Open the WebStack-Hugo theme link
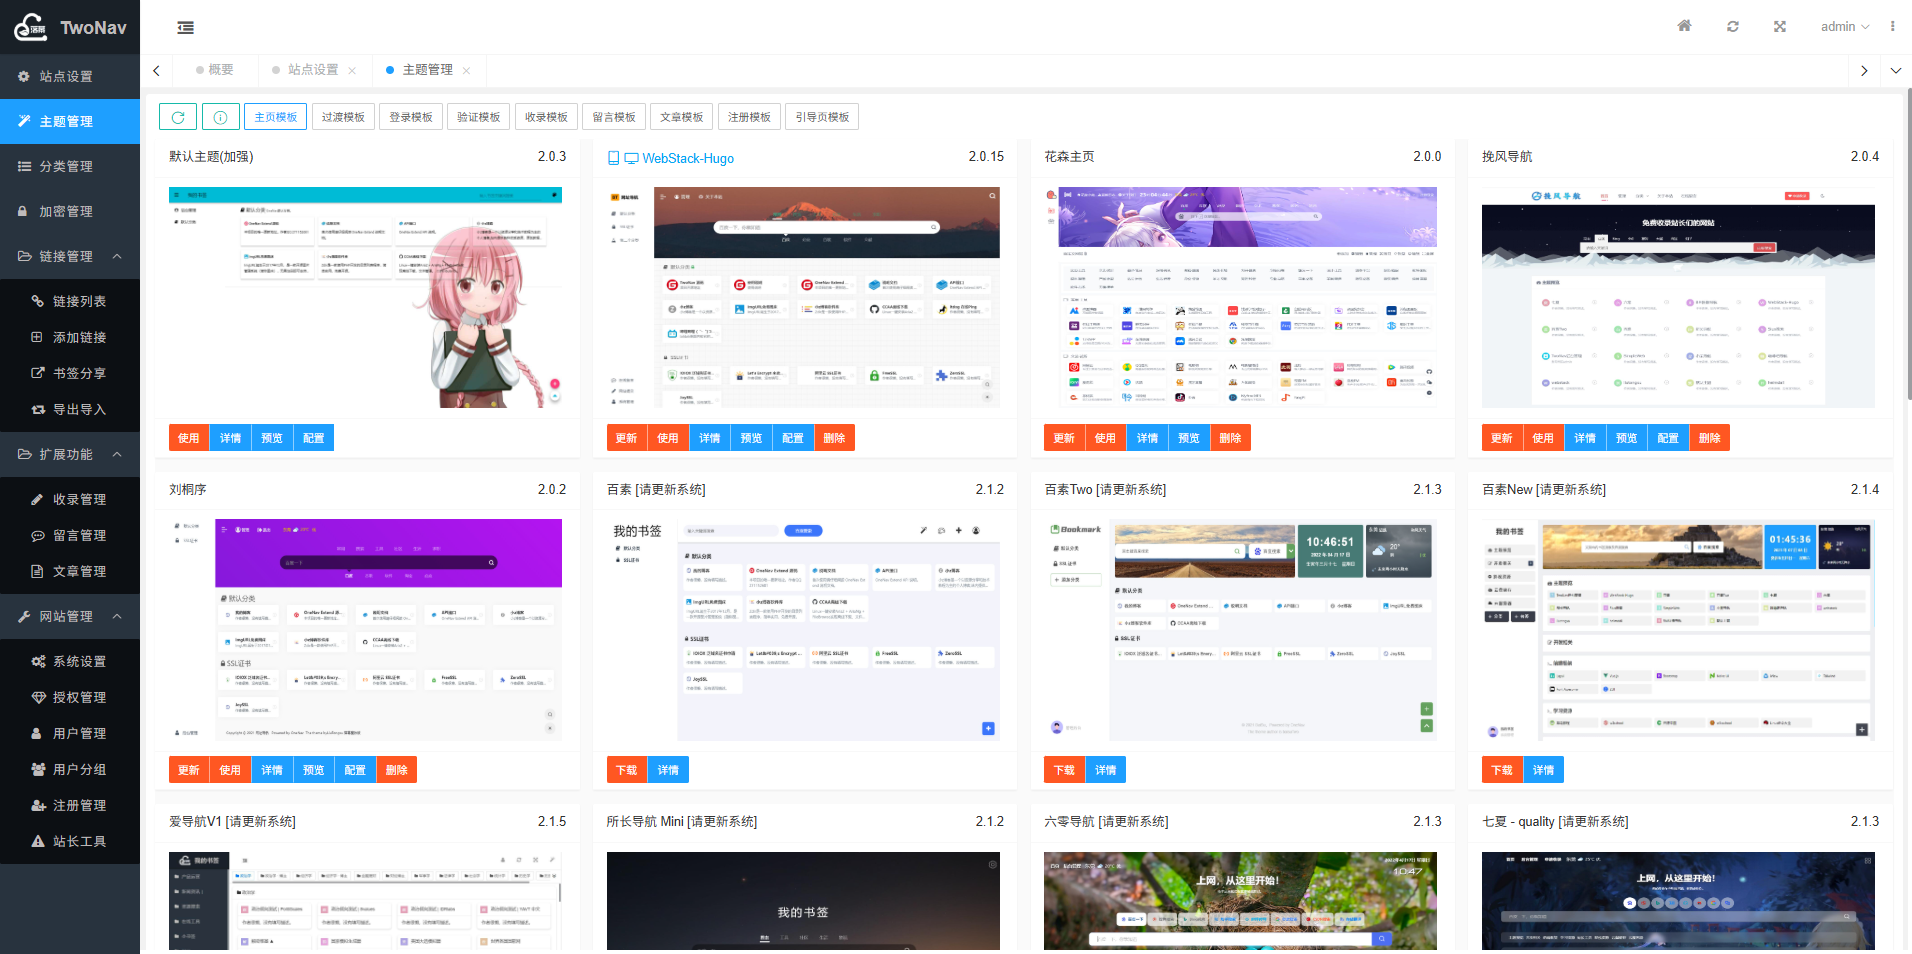The height and width of the screenshot is (954, 1912). 688,158
